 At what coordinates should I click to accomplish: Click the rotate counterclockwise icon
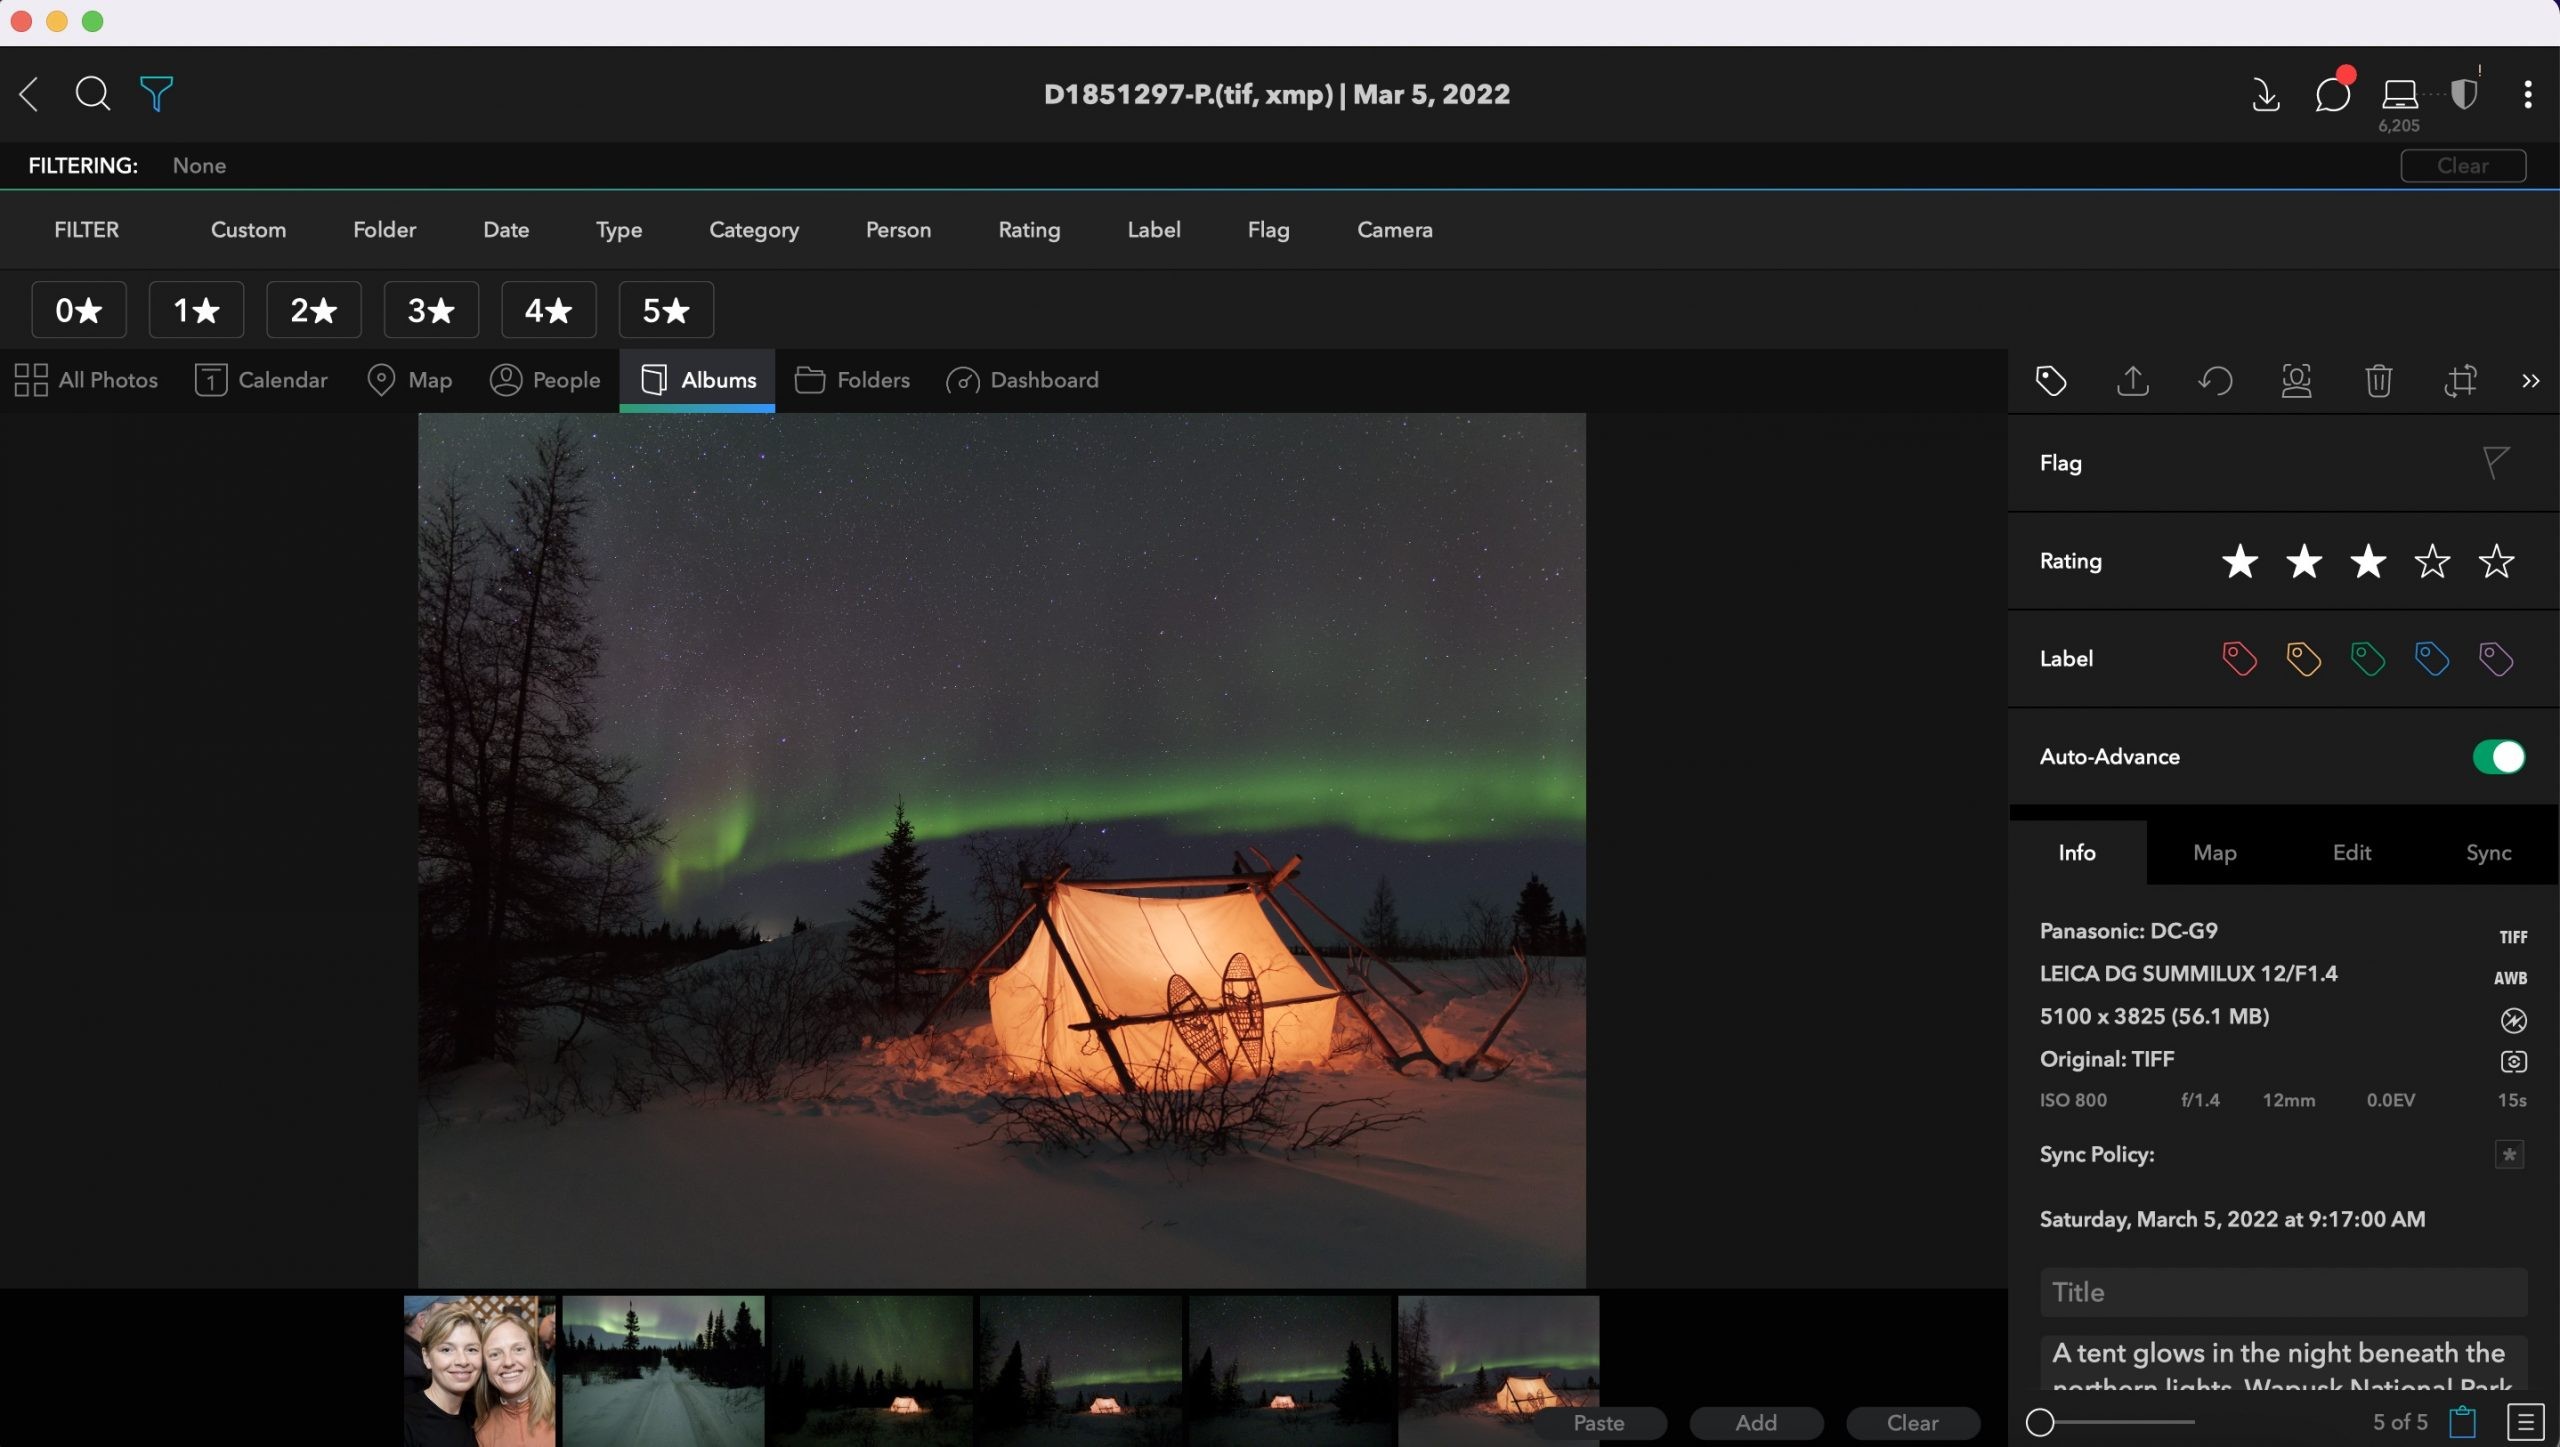click(2215, 381)
